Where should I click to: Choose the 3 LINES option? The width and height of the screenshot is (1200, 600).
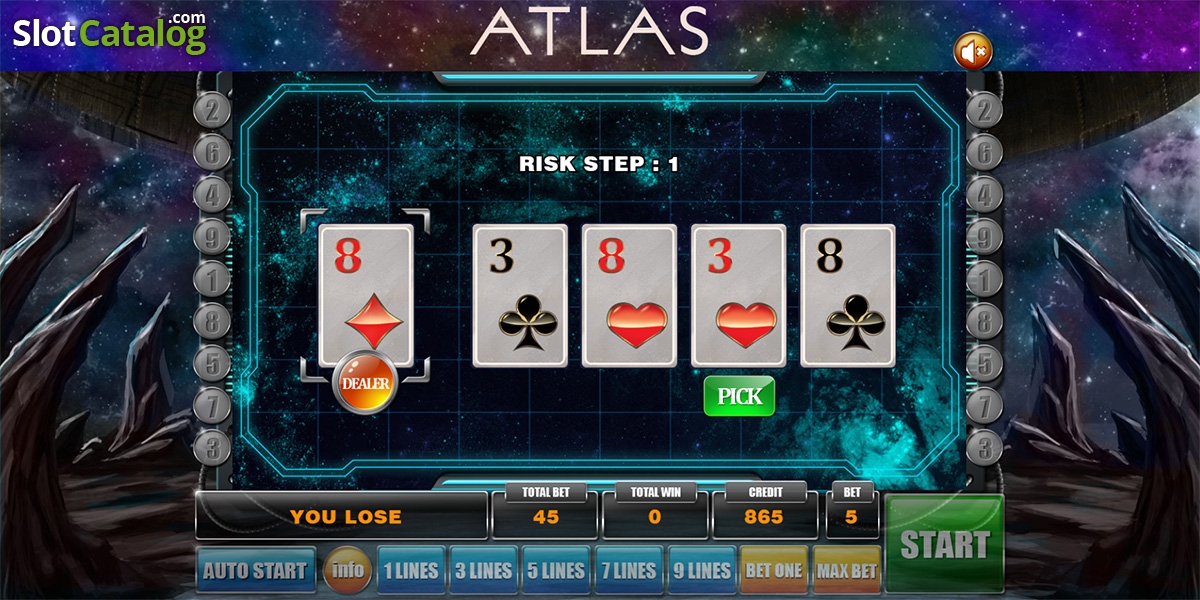(483, 571)
